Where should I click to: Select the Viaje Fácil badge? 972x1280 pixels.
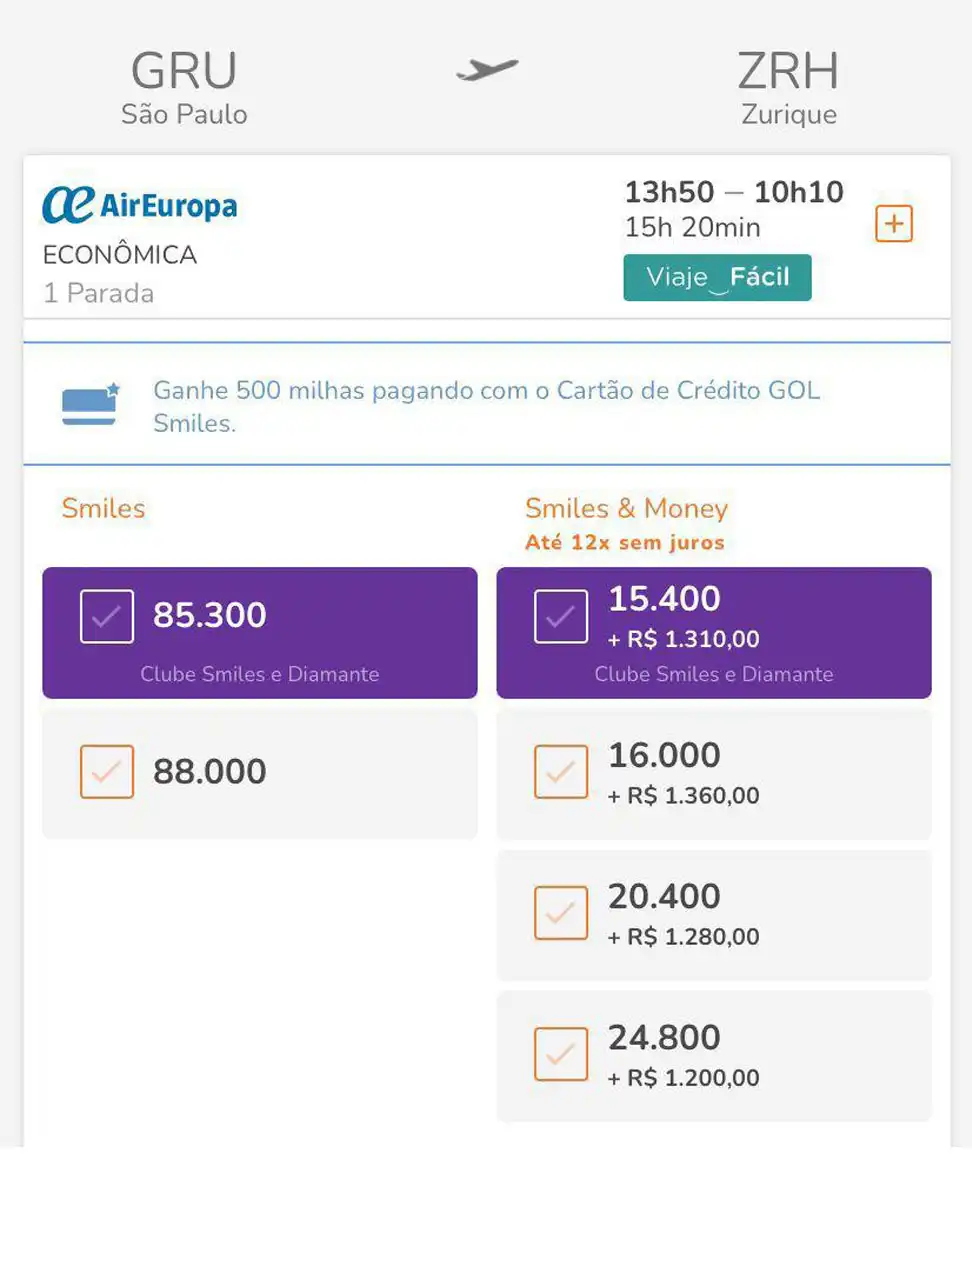coord(717,277)
